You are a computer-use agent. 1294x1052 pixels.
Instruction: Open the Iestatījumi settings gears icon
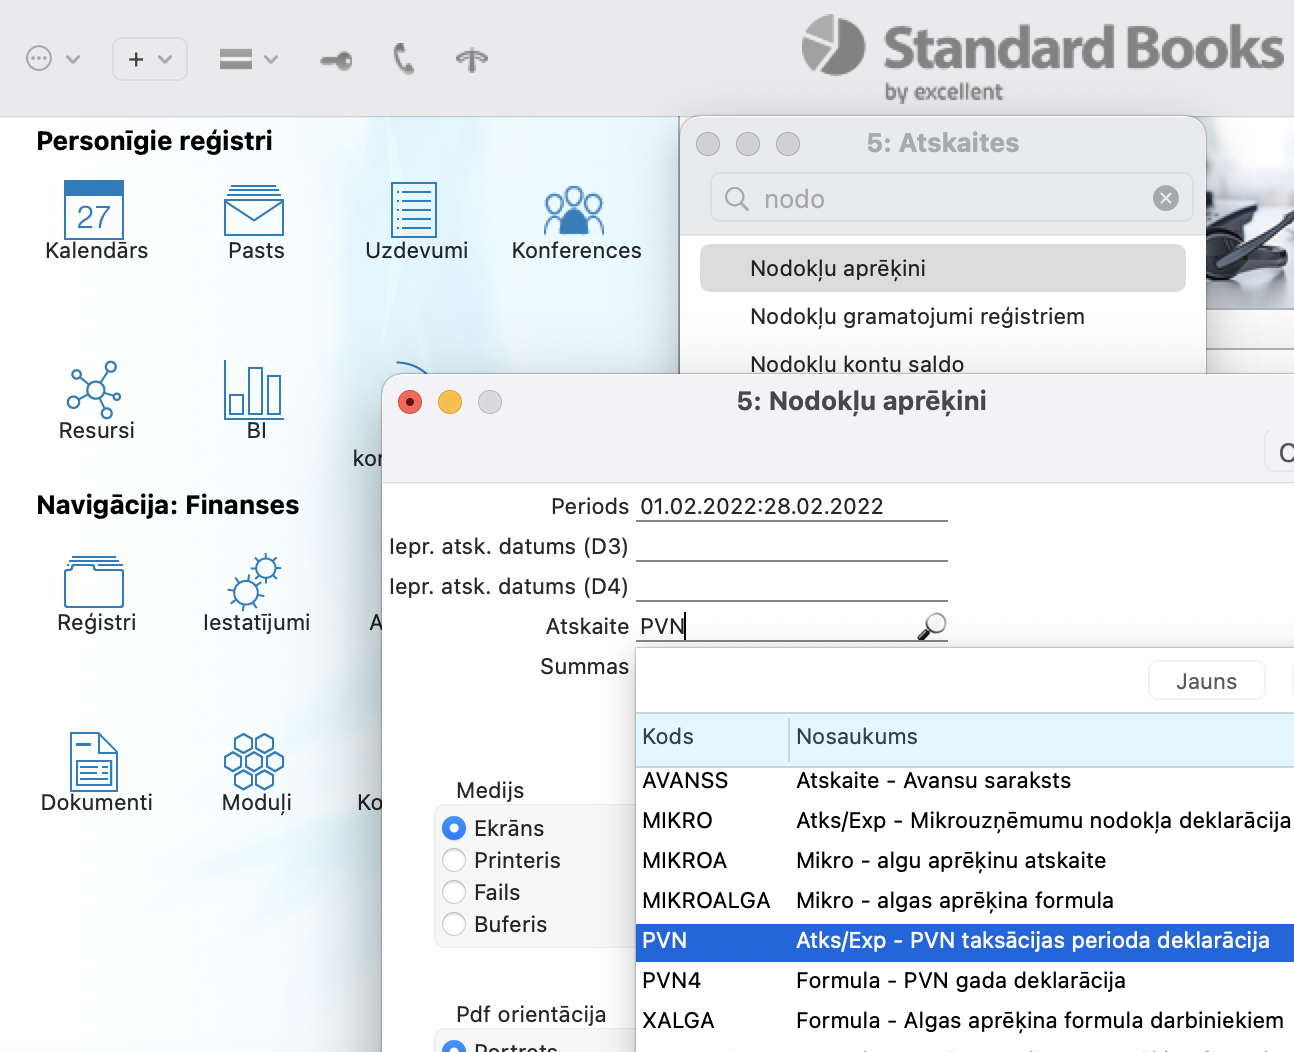coord(254,582)
